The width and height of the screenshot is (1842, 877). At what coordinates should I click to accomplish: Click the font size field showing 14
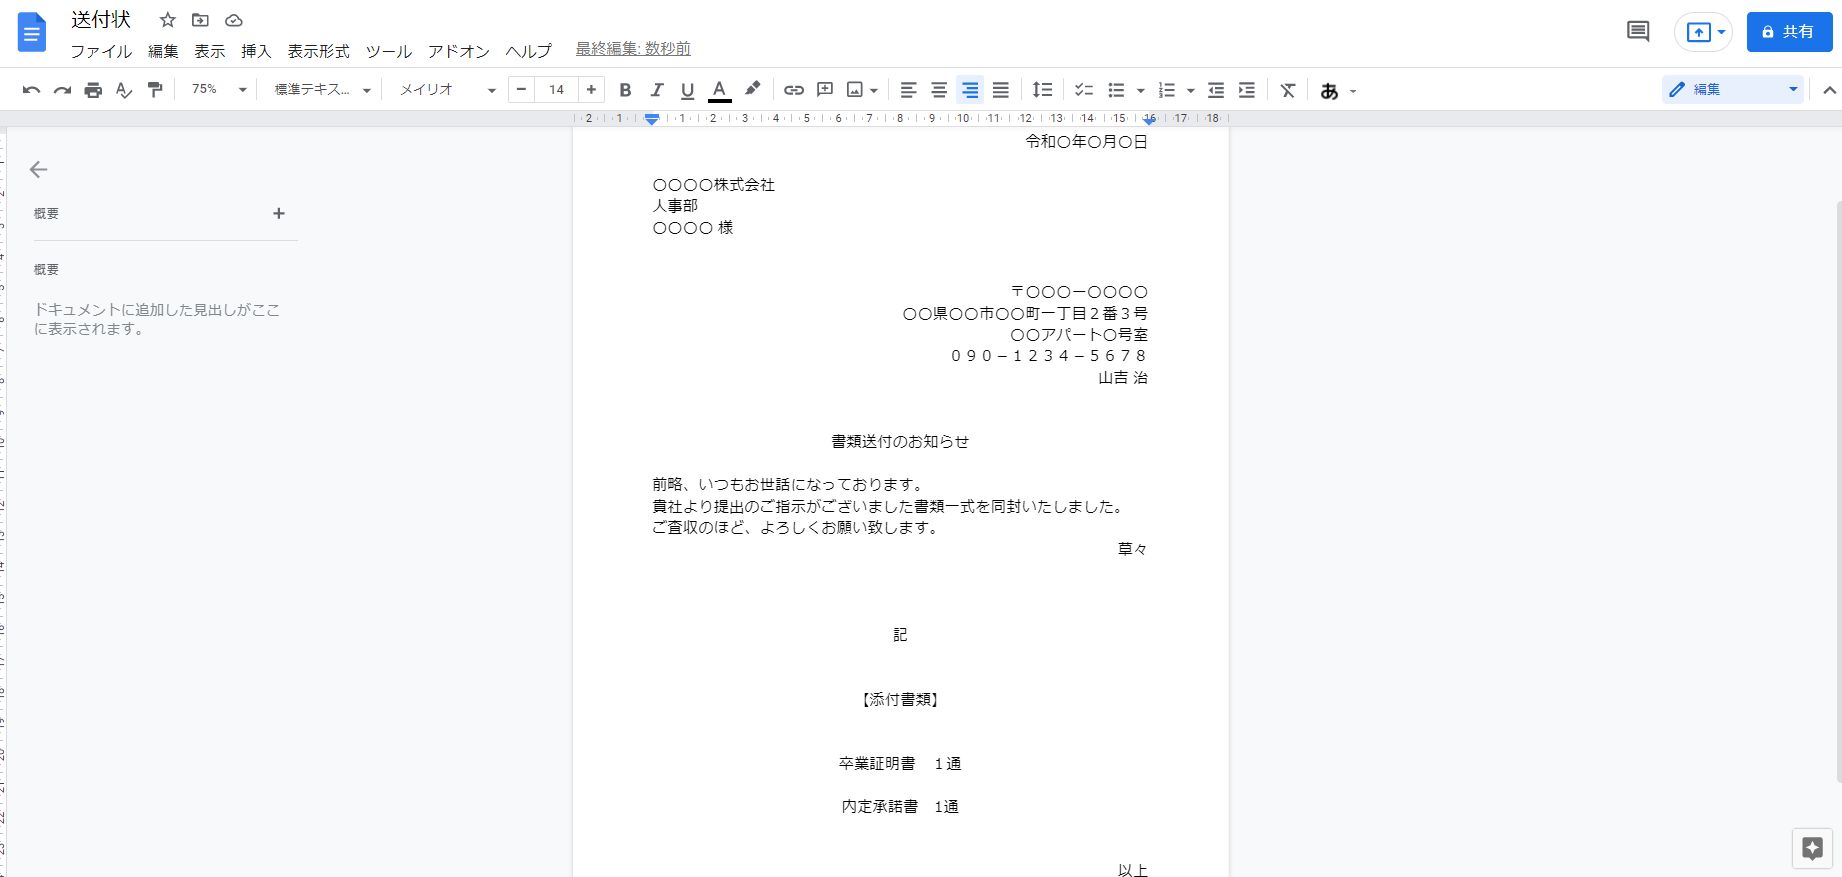pos(556,90)
